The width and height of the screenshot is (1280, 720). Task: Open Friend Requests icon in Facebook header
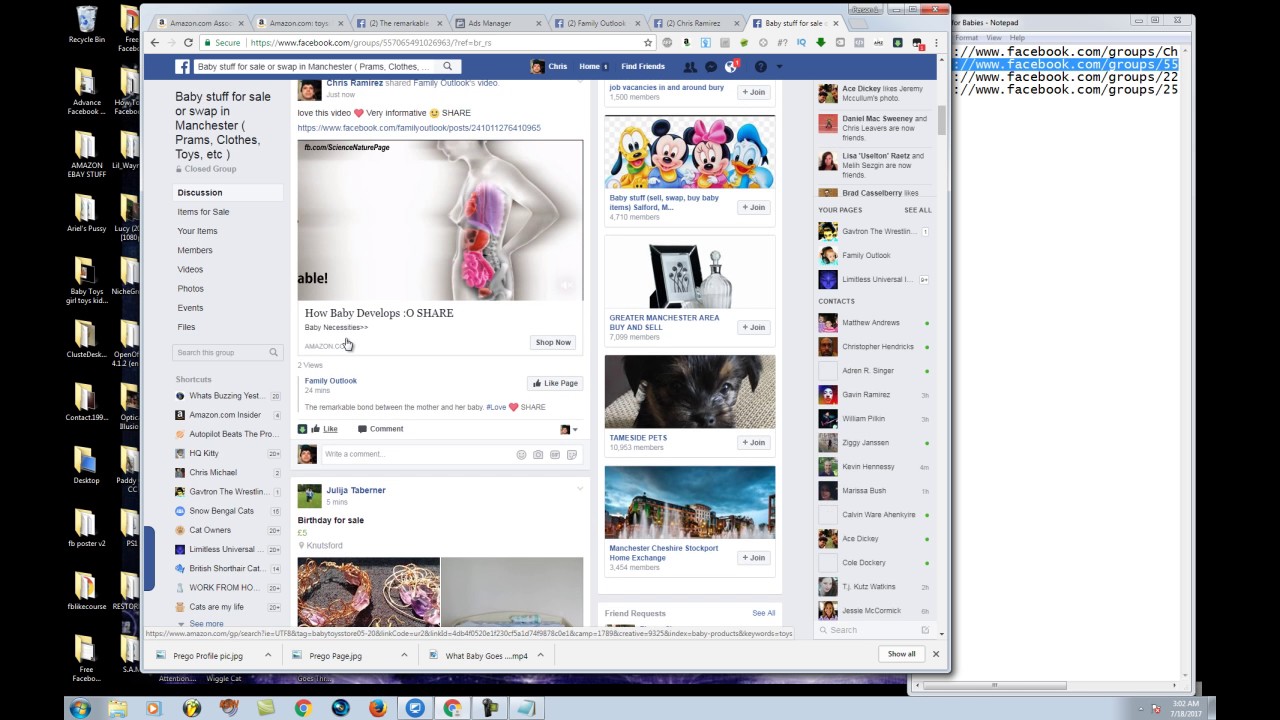690,67
